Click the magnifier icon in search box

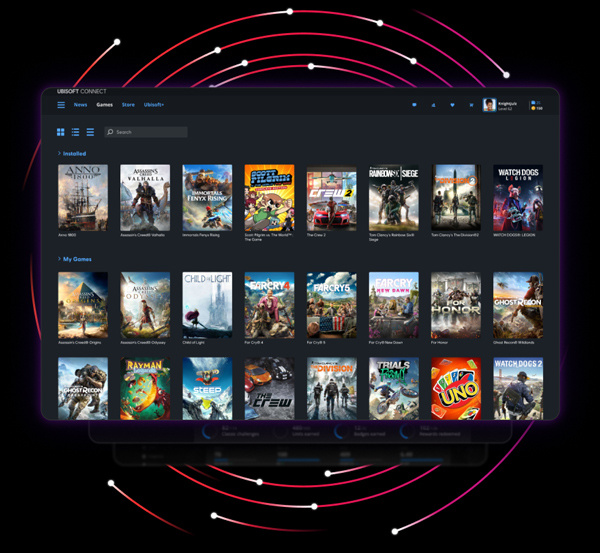click(110, 132)
